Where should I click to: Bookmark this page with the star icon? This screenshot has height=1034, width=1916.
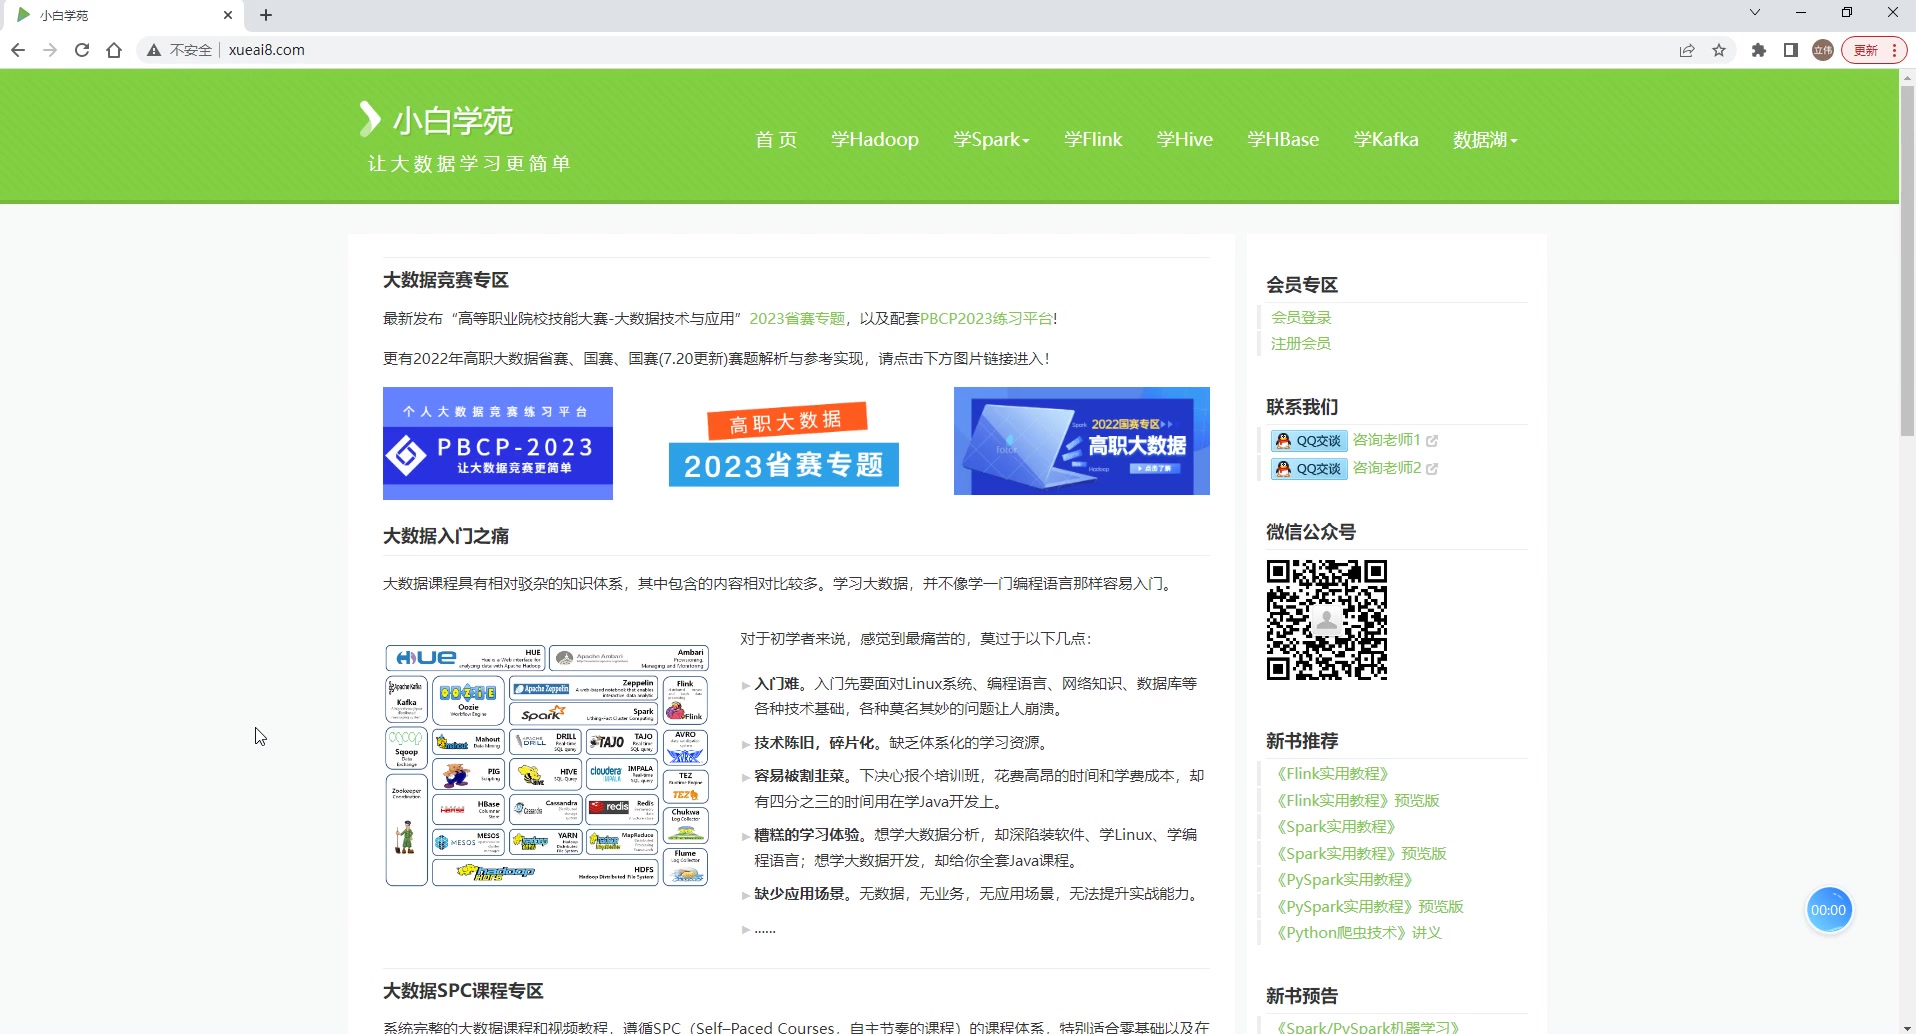(x=1719, y=50)
